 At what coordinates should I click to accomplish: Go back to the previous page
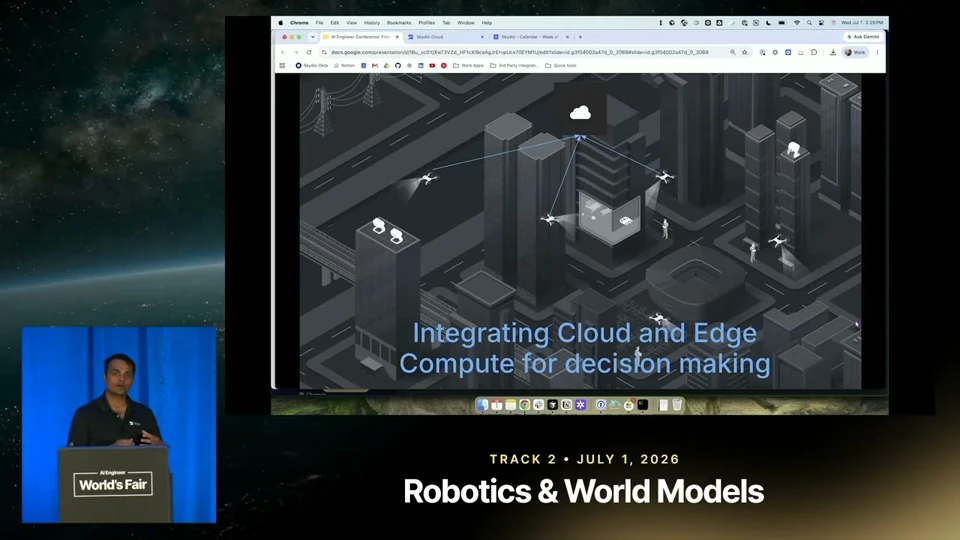tap(283, 52)
